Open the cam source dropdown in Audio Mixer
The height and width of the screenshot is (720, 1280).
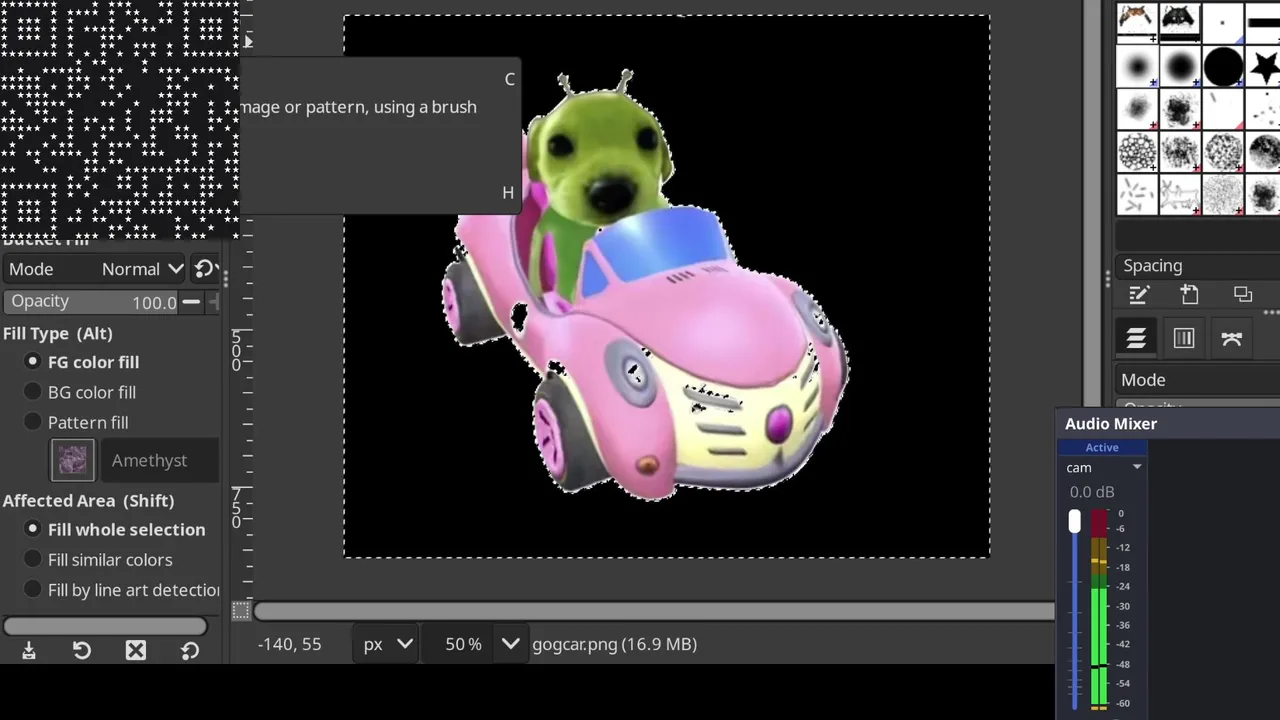pos(1103,468)
